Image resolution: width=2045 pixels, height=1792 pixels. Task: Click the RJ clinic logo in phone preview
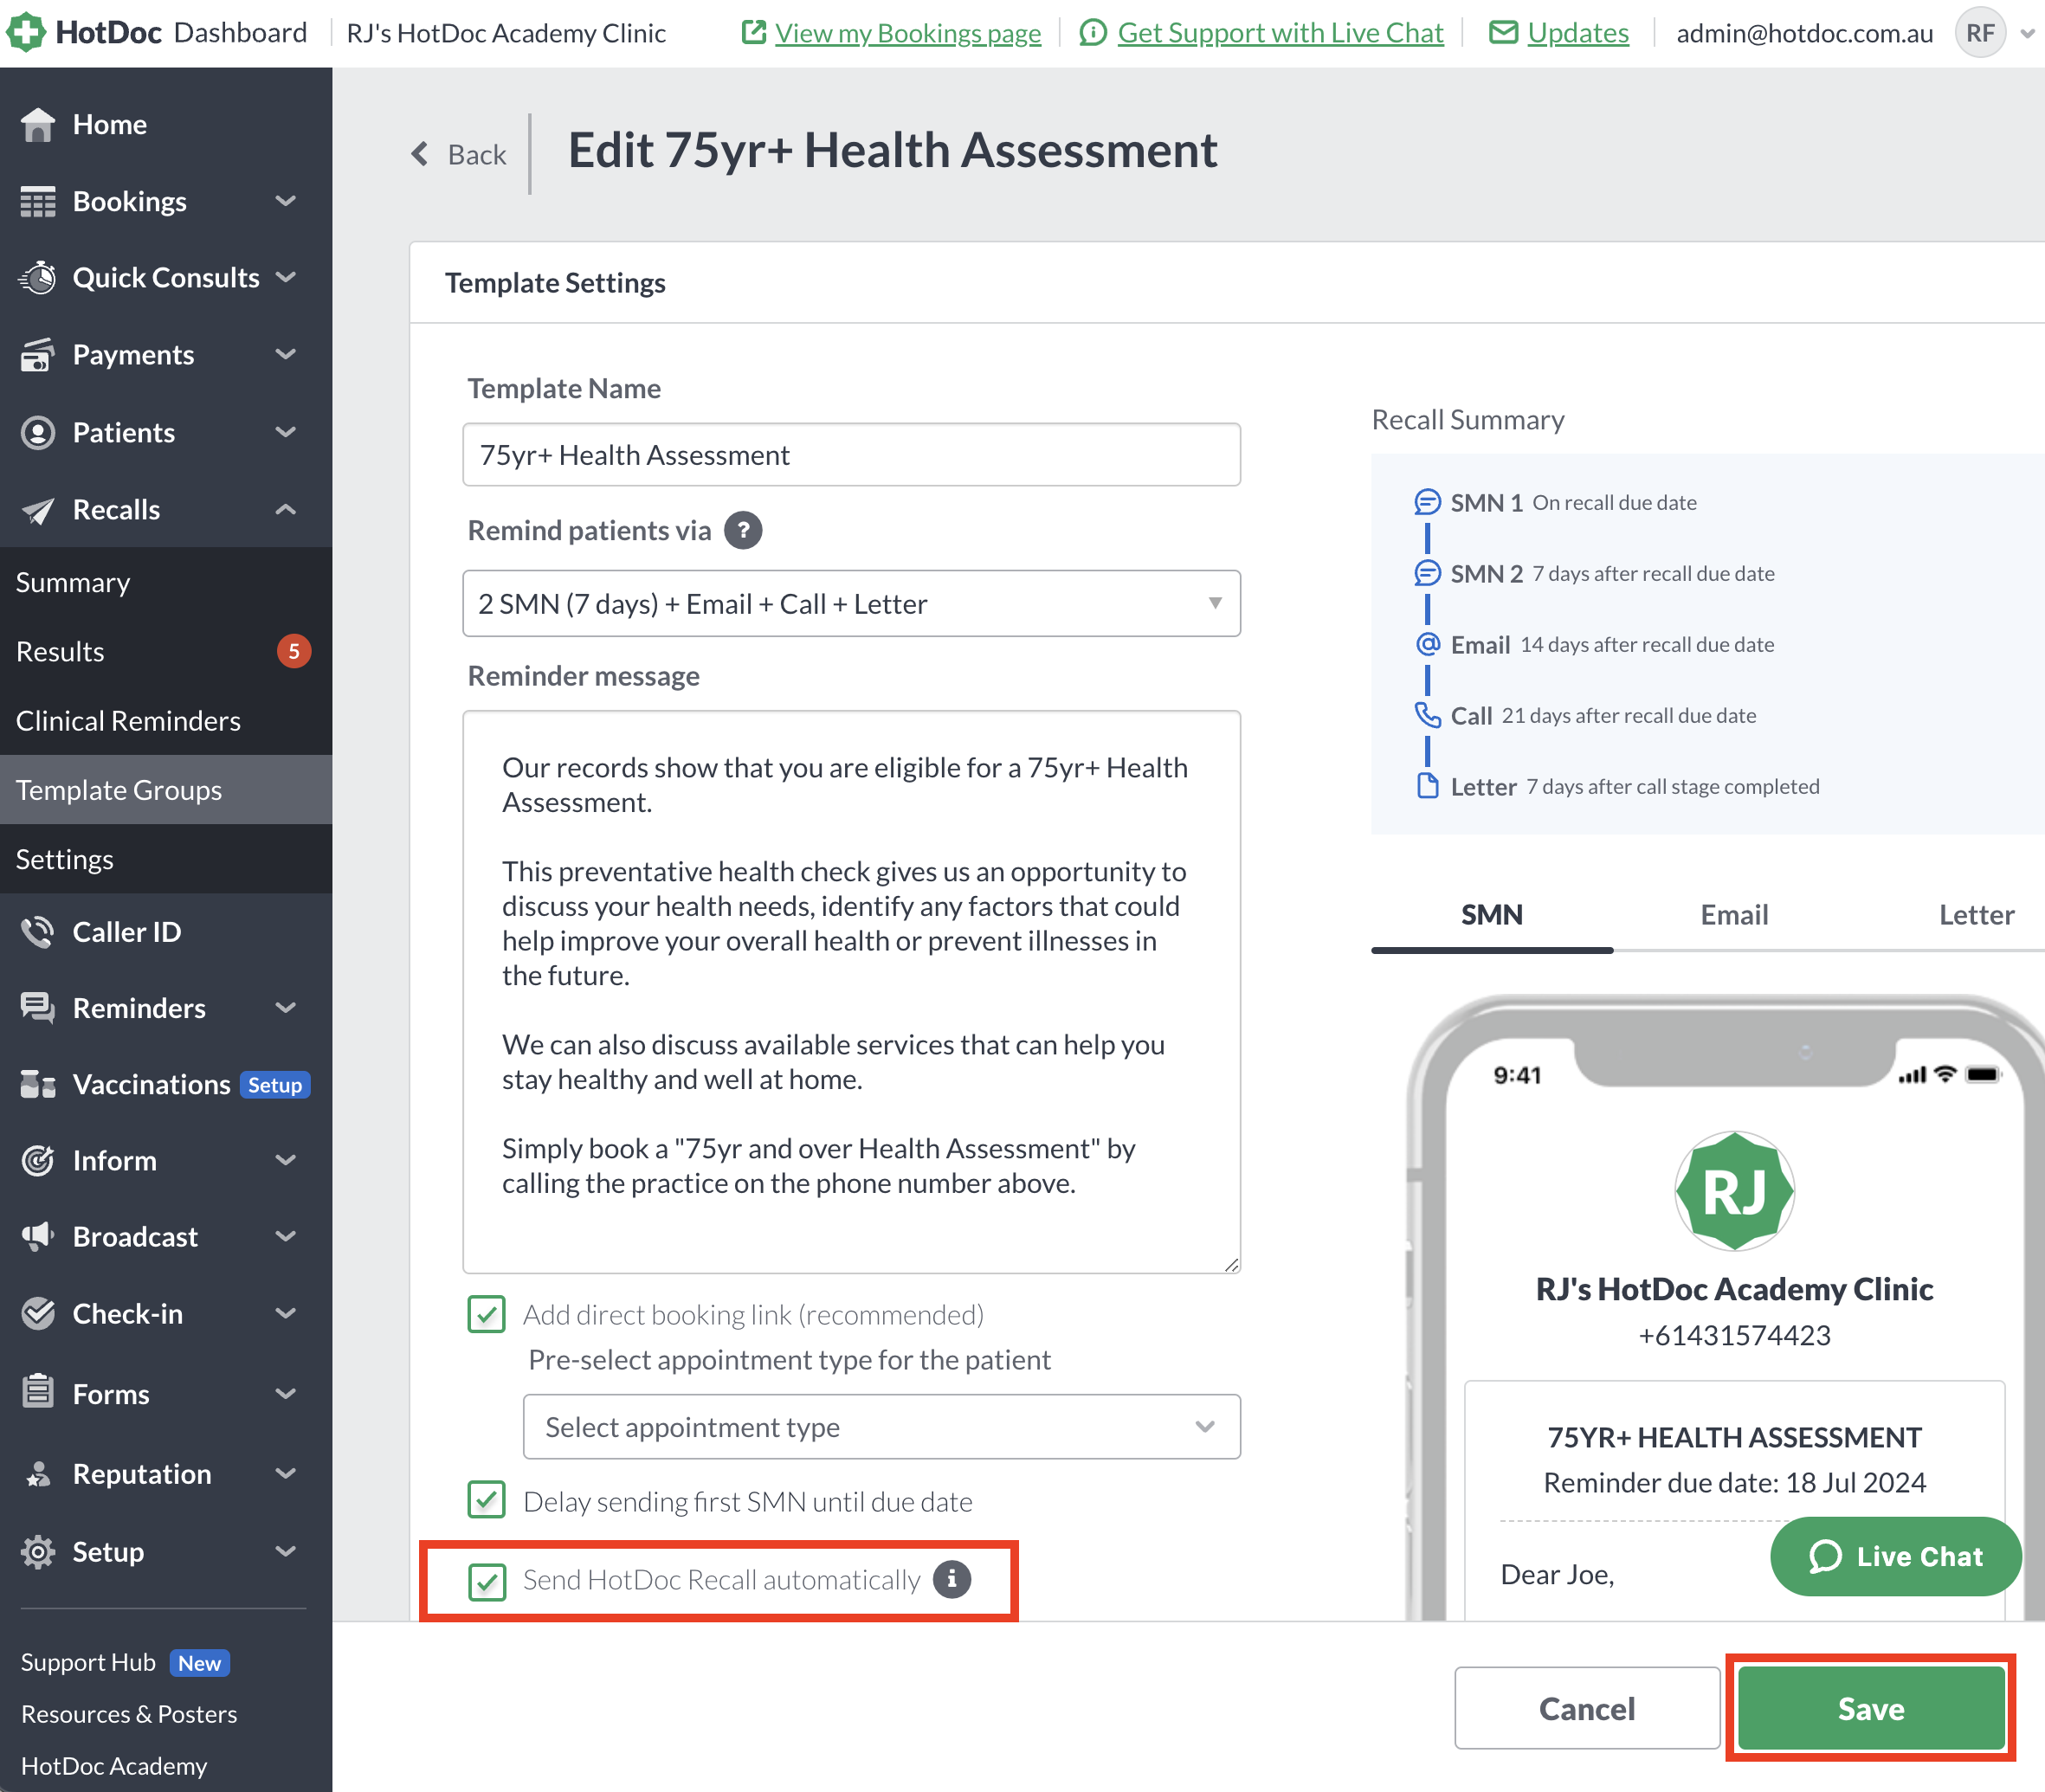tap(1734, 1191)
